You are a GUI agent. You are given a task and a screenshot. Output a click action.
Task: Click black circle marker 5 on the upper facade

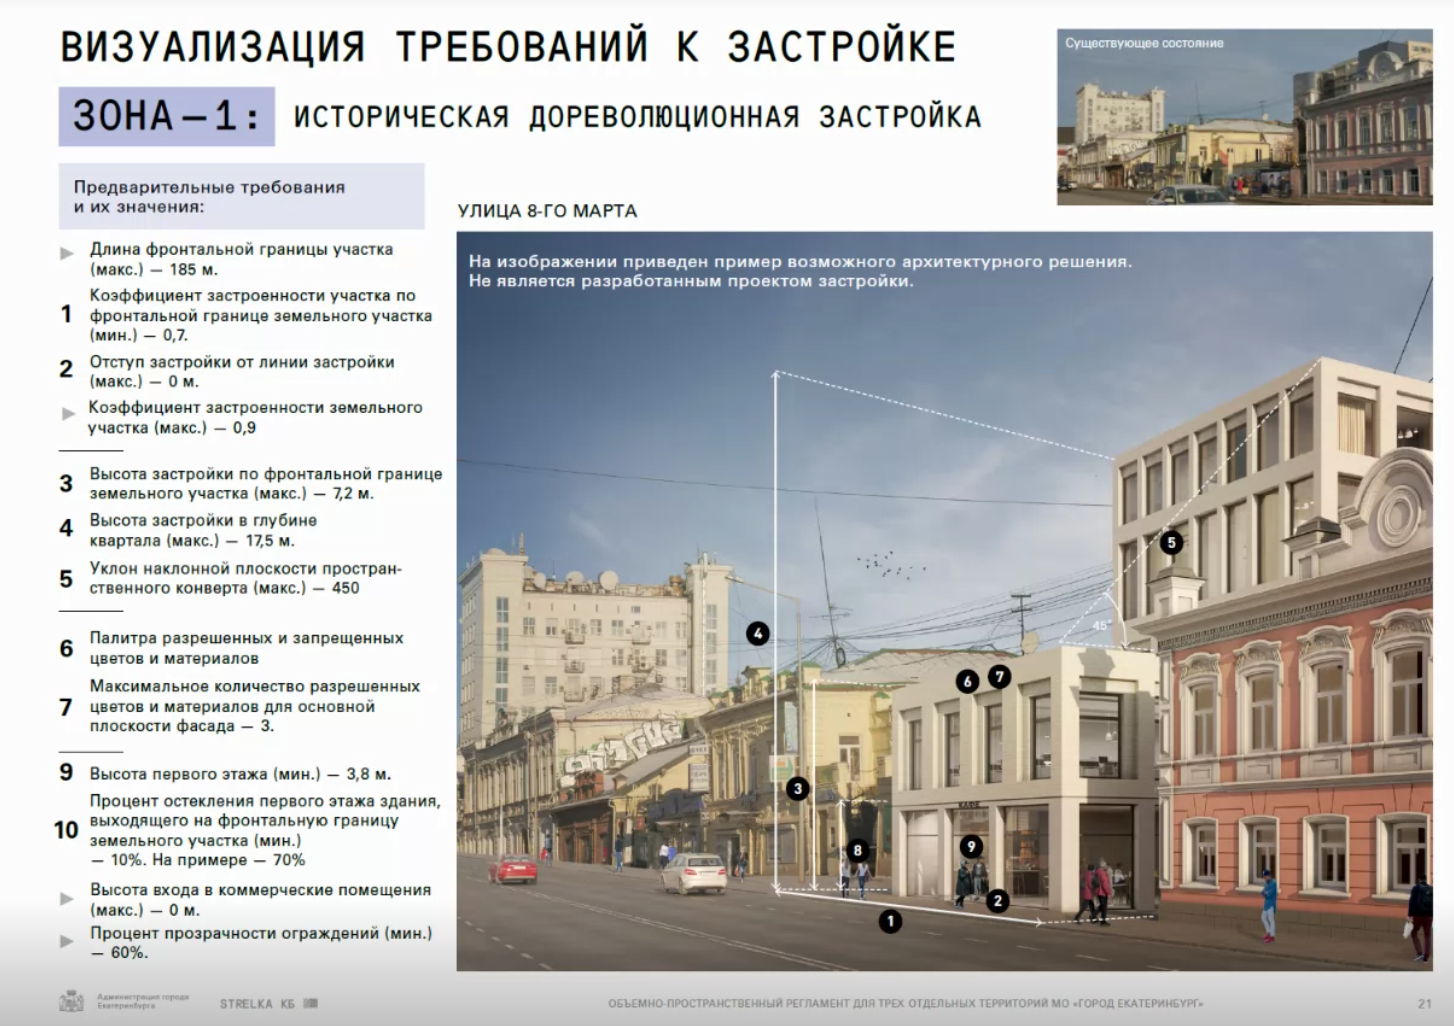(x=1171, y=542)
